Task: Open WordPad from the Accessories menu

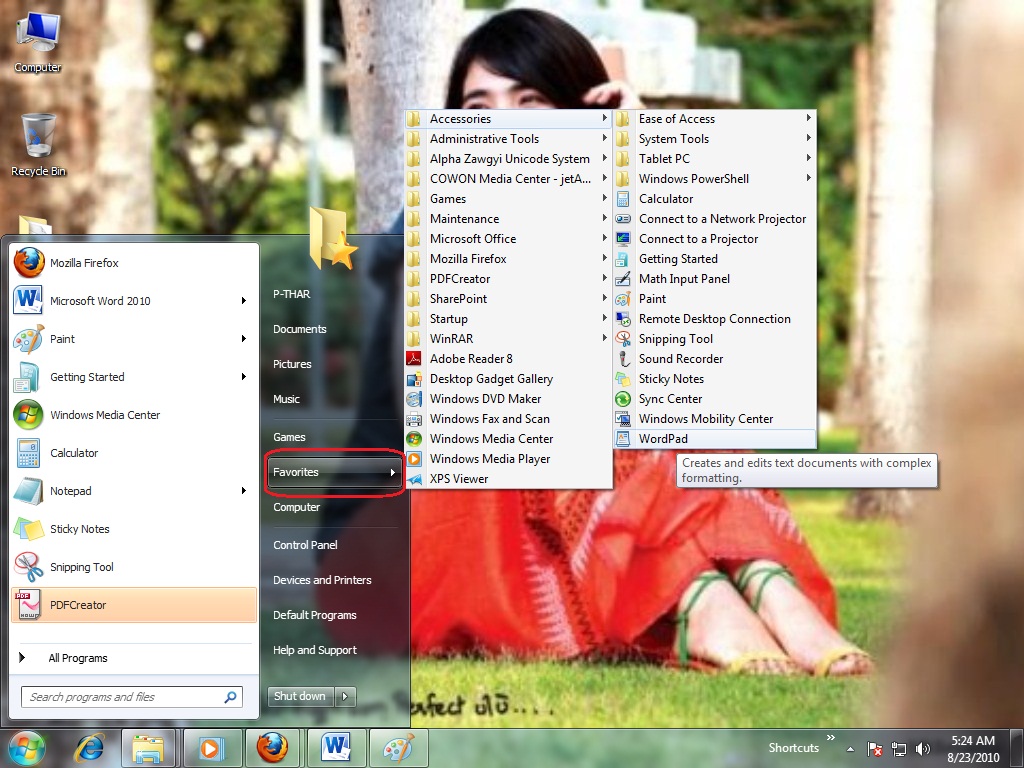Action: point(714,439)
